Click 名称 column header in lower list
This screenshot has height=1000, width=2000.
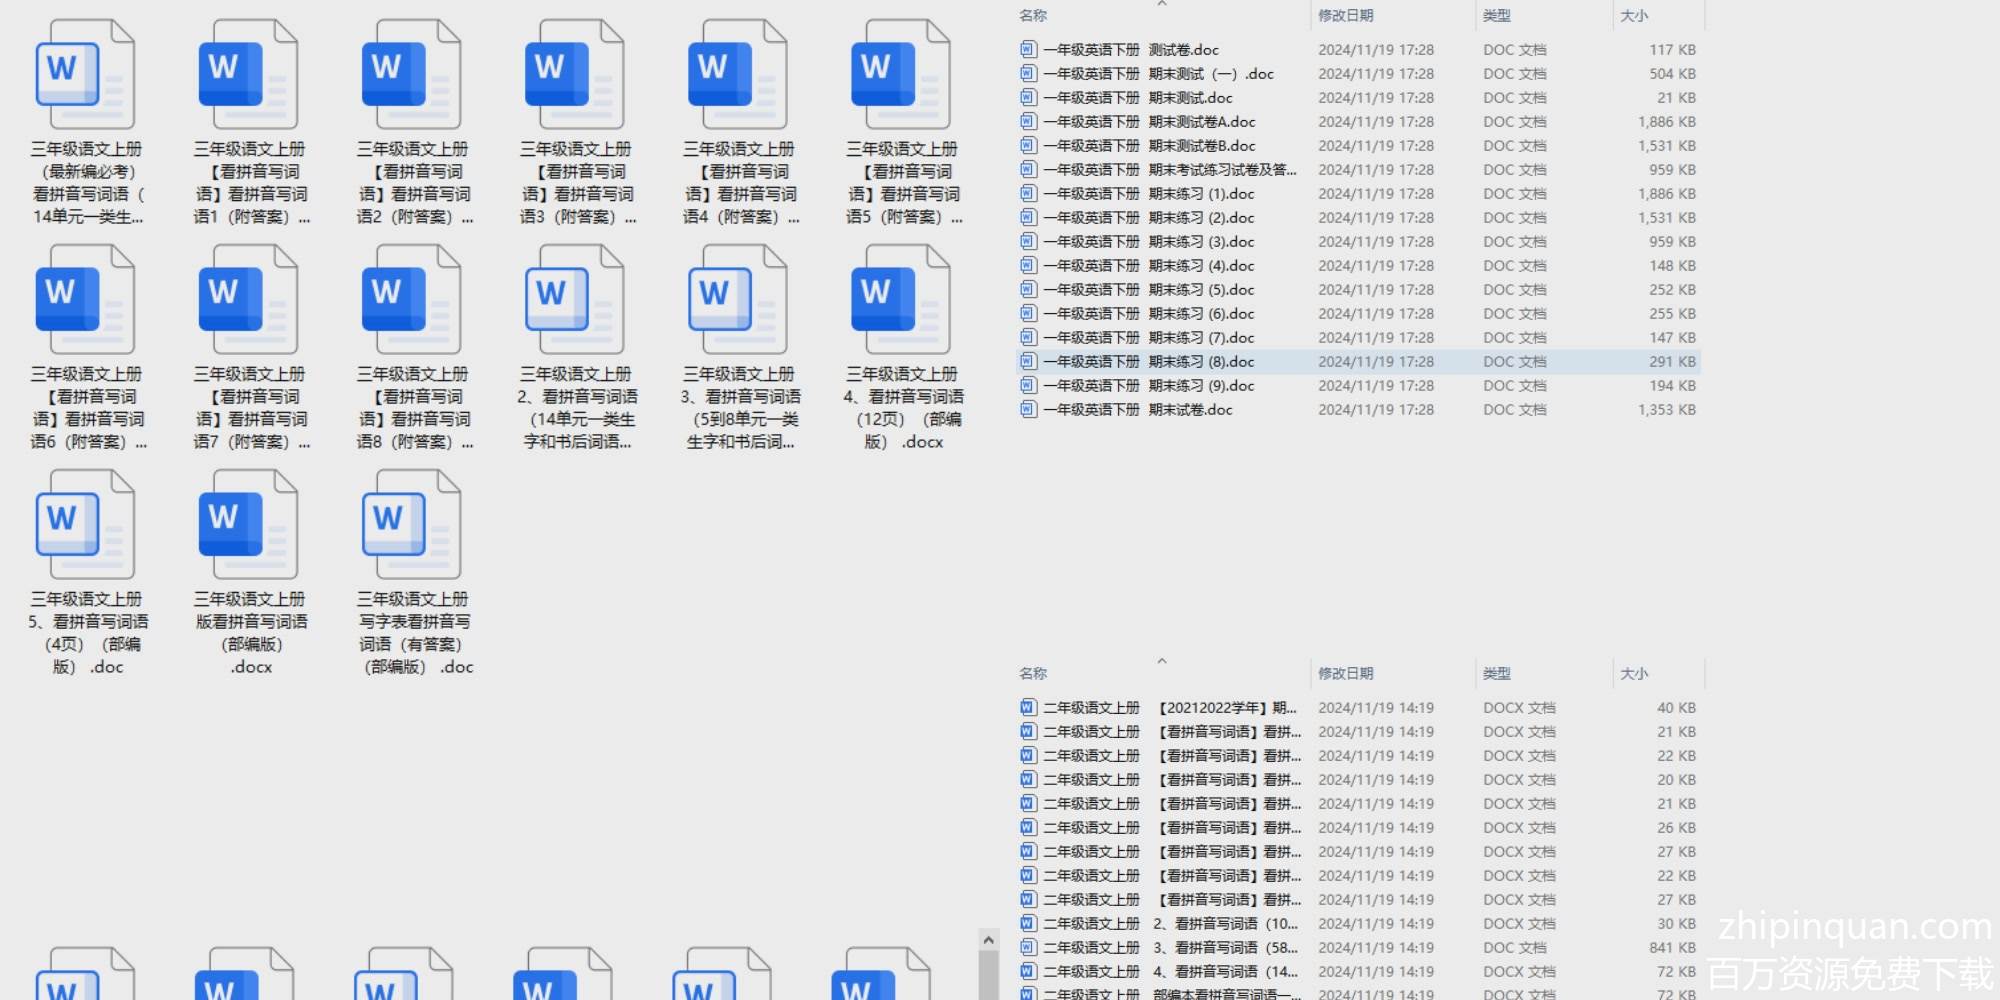pyautogui.click(x=1033, y=674)
